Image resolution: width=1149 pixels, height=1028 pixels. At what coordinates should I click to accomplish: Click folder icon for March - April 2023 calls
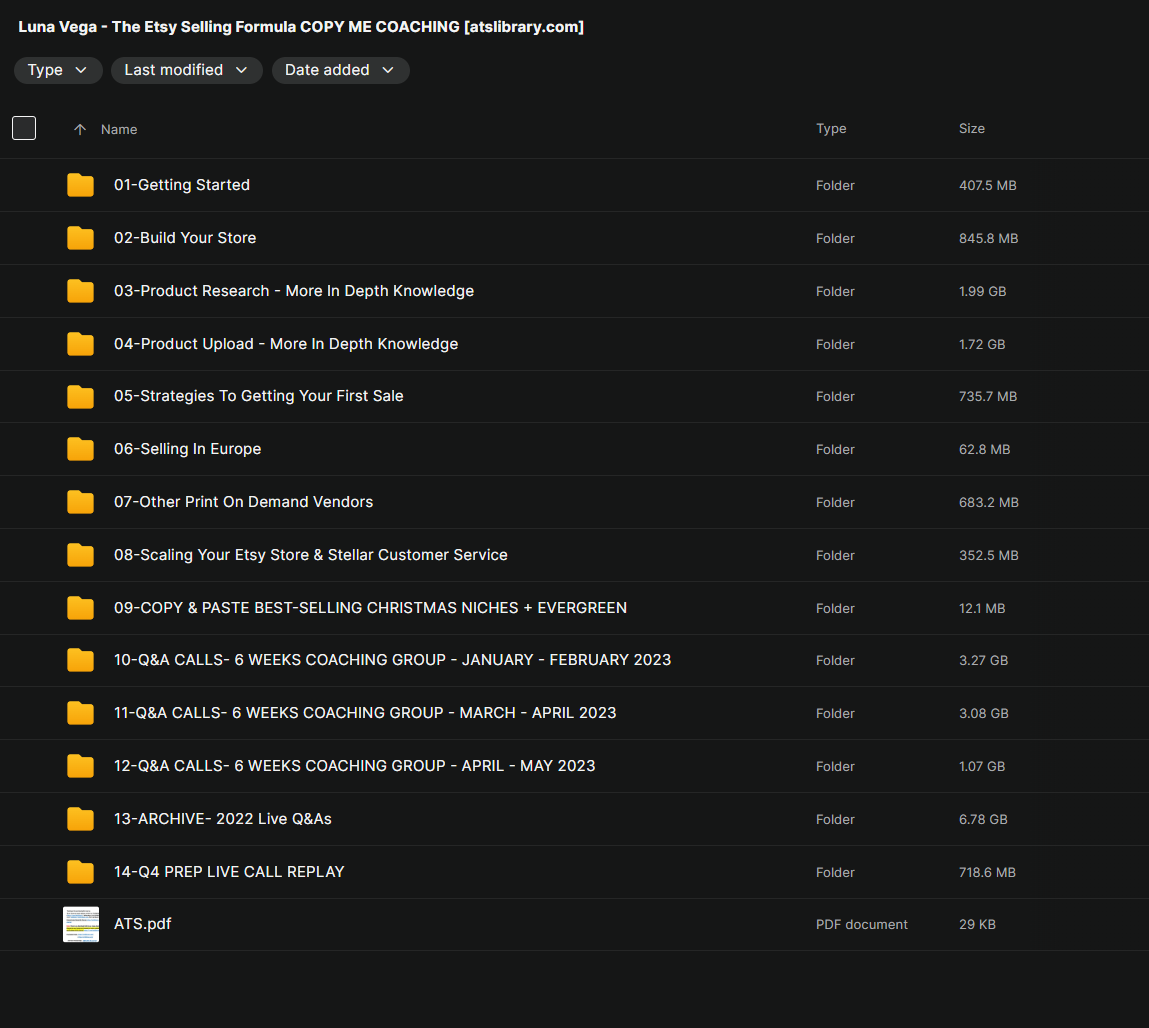(81, 713)
